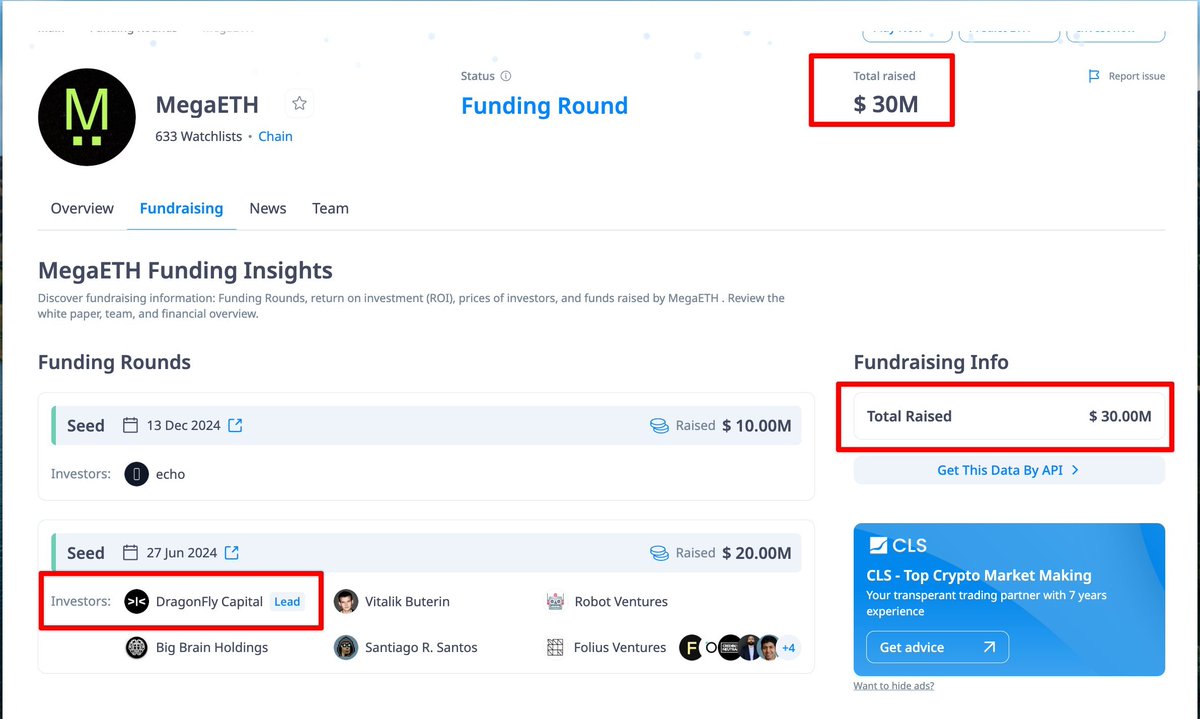Click the DragonFly Capital logo icon
Screen dimensions: 1200x719
pos(136,601)
